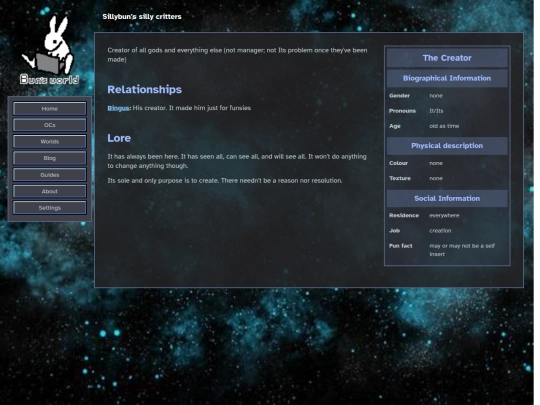Click The Creator infobox title
The width and height of the screenshot is (540, 405).
tap(447, 58)
